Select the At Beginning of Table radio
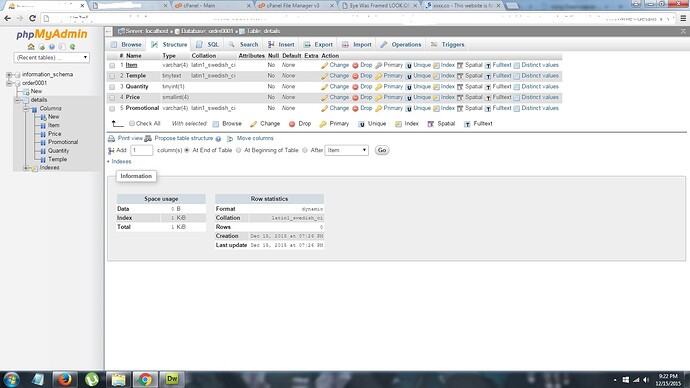The height and width of the screenshot is (388, 690). click(239, 150)
